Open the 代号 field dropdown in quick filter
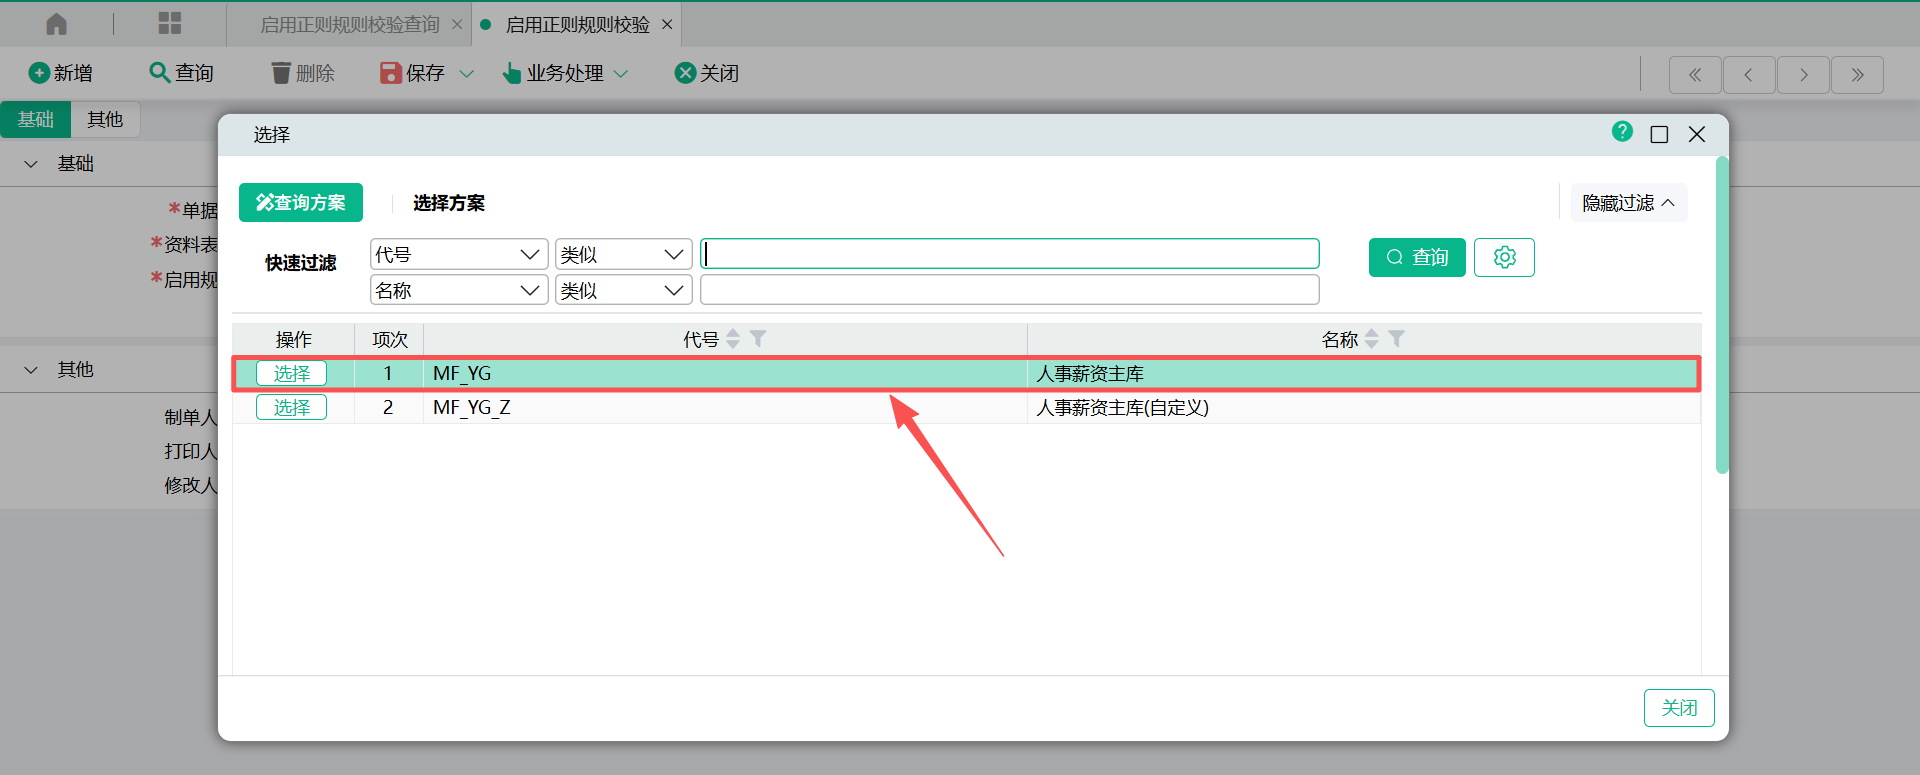The height and width of the screenshot is (775, 1920). (x=459, y=255)
